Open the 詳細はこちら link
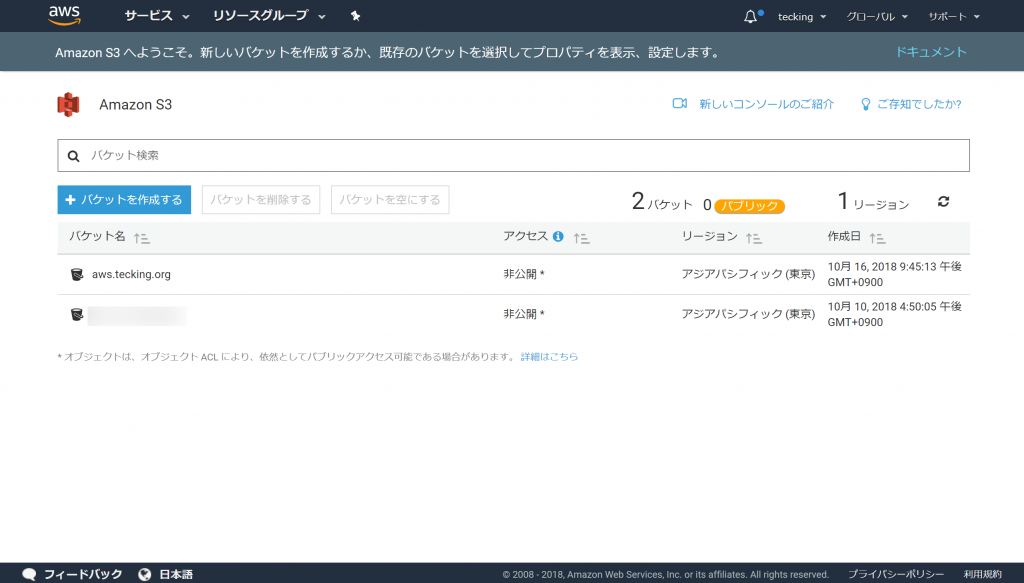 click(549, 356)
